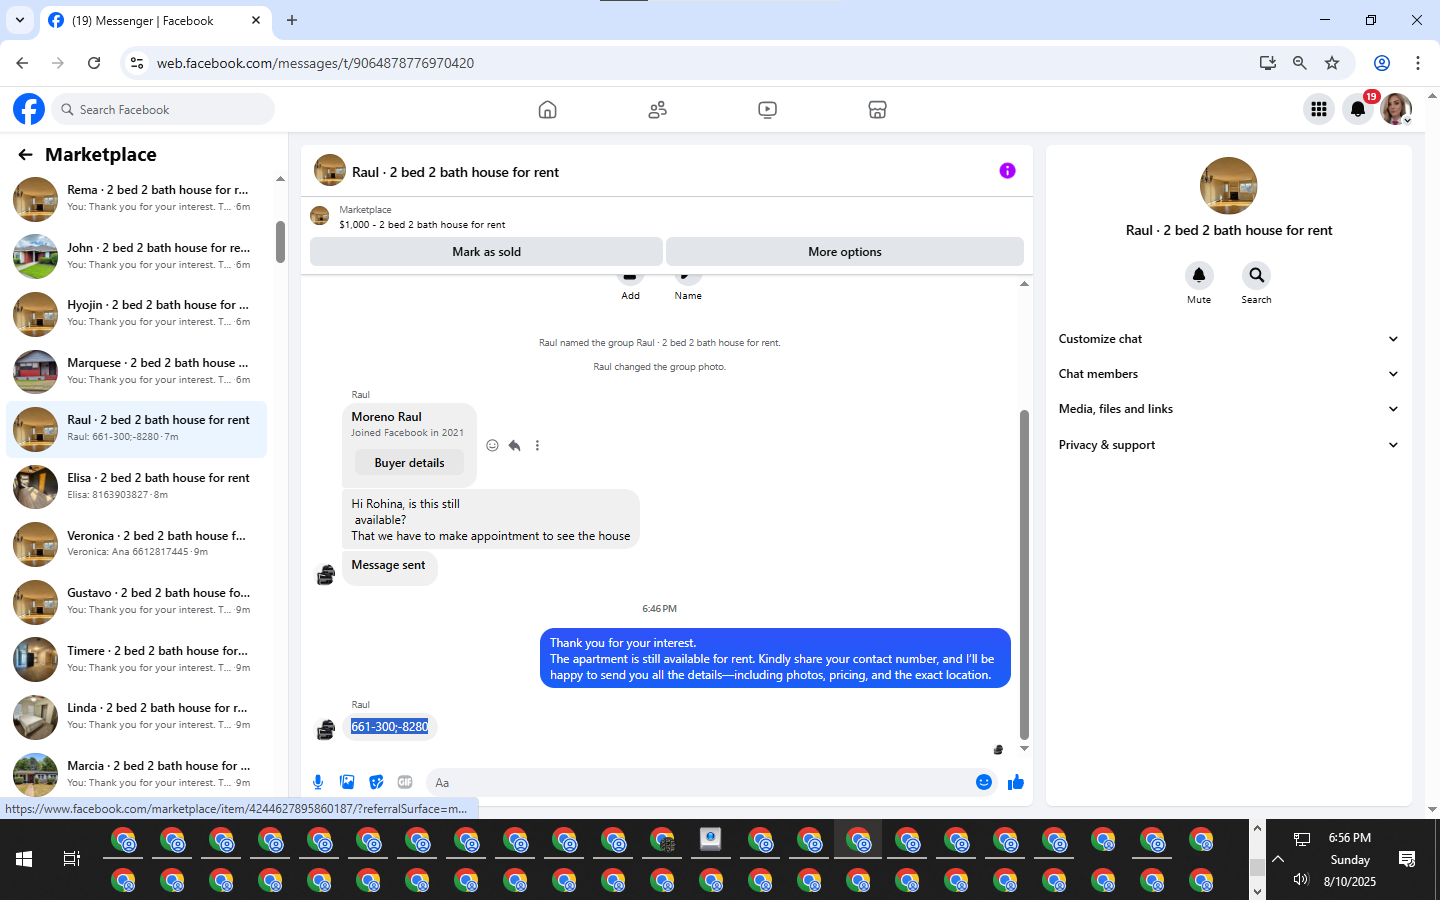1440x900 pixels.
Task: Open Buyer details for Moreno Raul
Action: point(409,463)
